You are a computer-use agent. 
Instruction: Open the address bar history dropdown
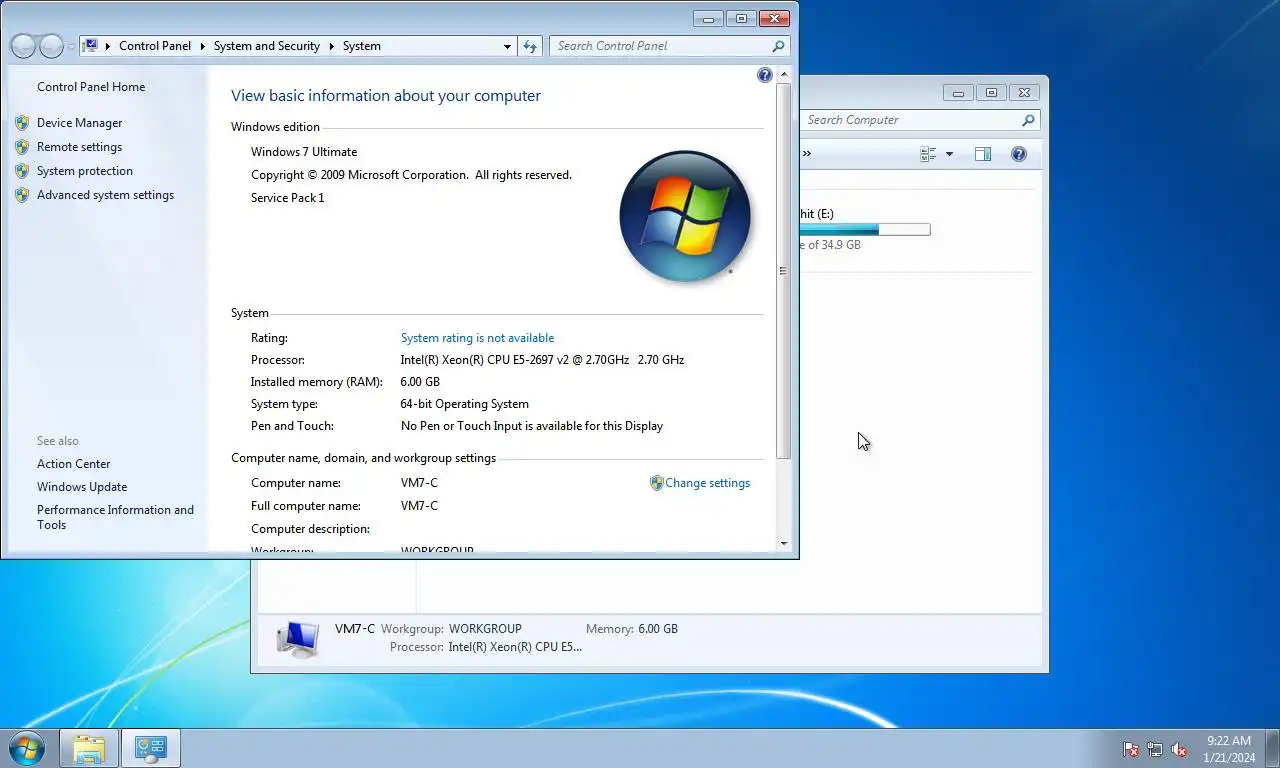[507, 46]
